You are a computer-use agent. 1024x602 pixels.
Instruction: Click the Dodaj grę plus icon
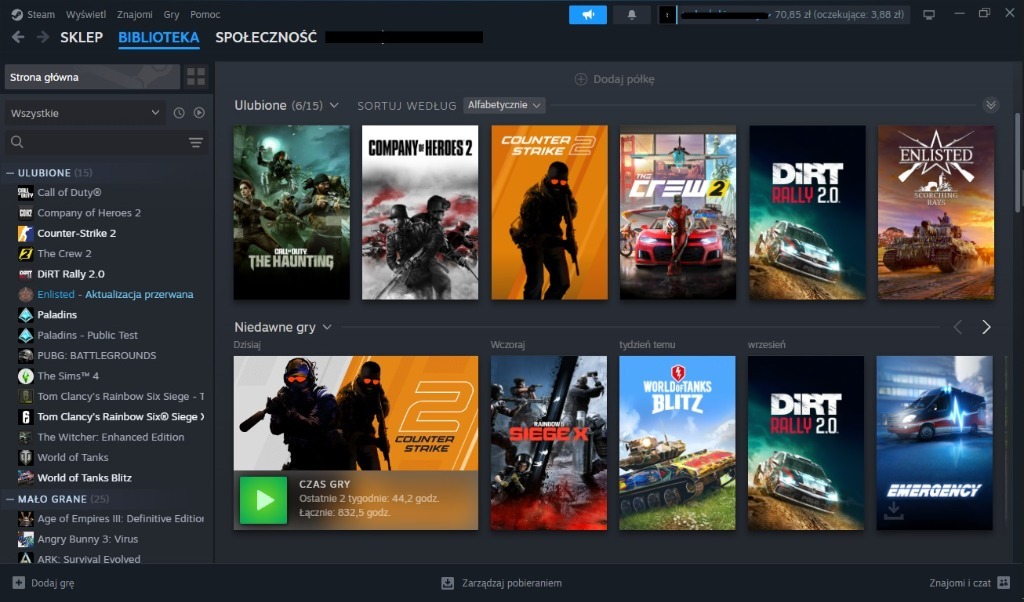pos(18,583)
